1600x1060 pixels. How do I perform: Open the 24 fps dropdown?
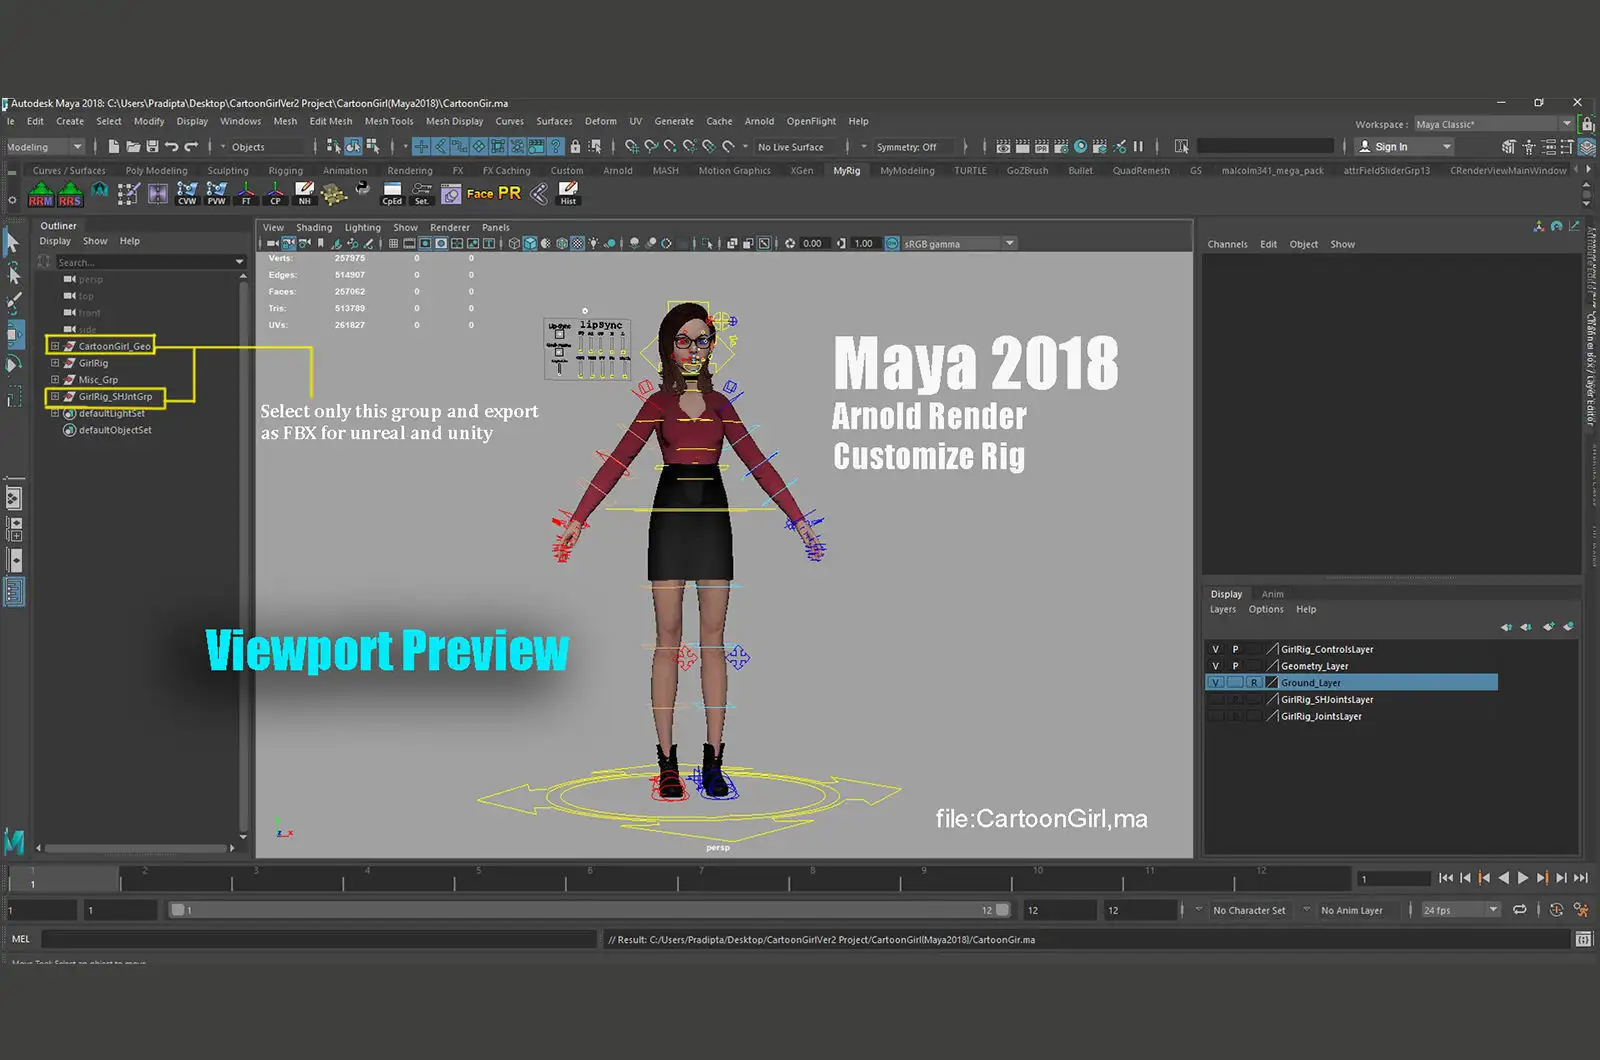tap(1461, 910)
